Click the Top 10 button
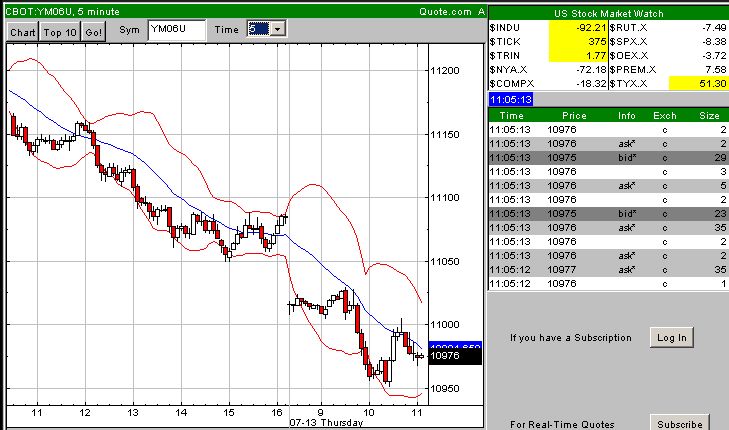The height and width of the screenshot is (430, 729). point(60,32)
